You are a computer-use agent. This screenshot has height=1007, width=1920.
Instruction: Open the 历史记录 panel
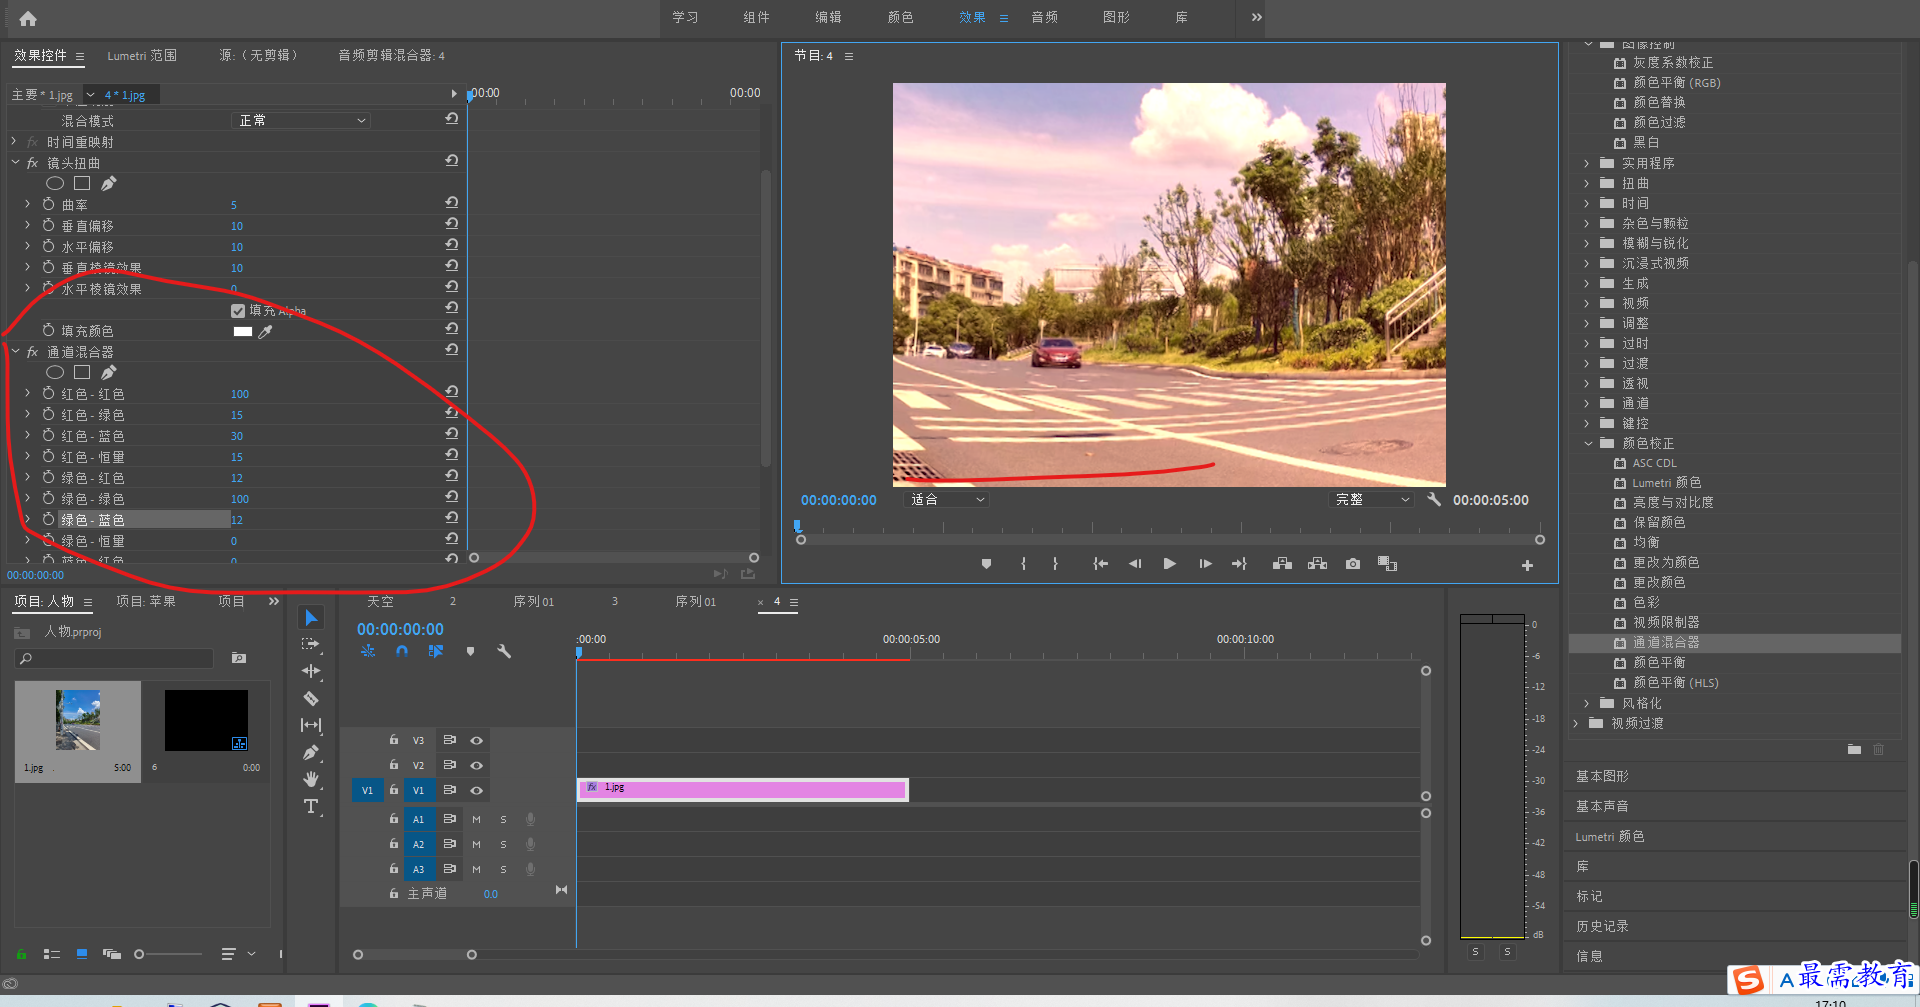(1602, 926)
